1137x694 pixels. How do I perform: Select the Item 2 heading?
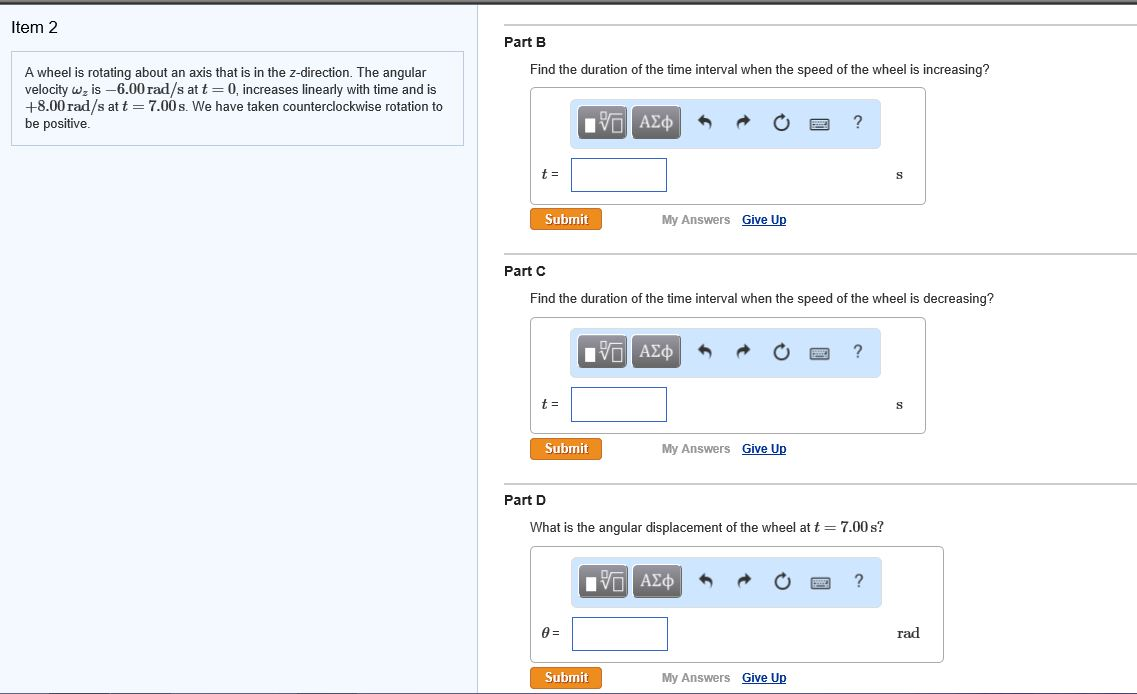coord(34,28)
